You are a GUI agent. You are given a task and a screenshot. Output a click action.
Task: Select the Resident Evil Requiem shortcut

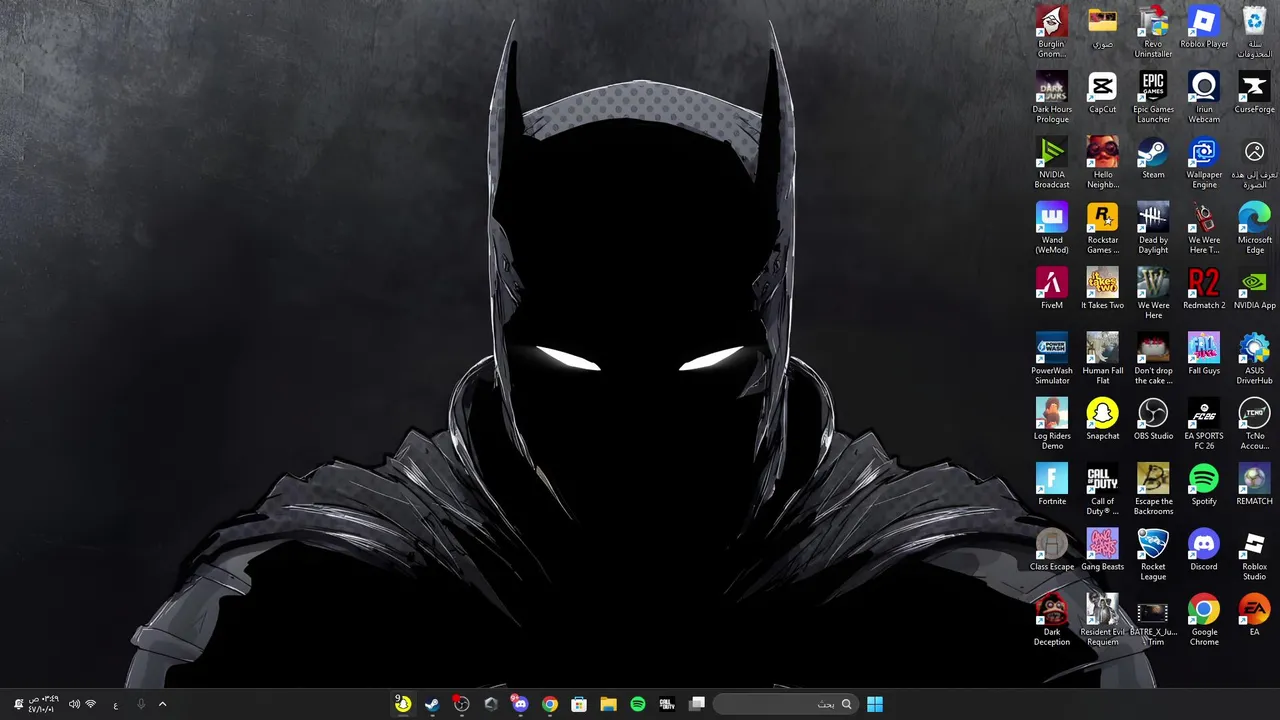click(x=1102, y=619)
